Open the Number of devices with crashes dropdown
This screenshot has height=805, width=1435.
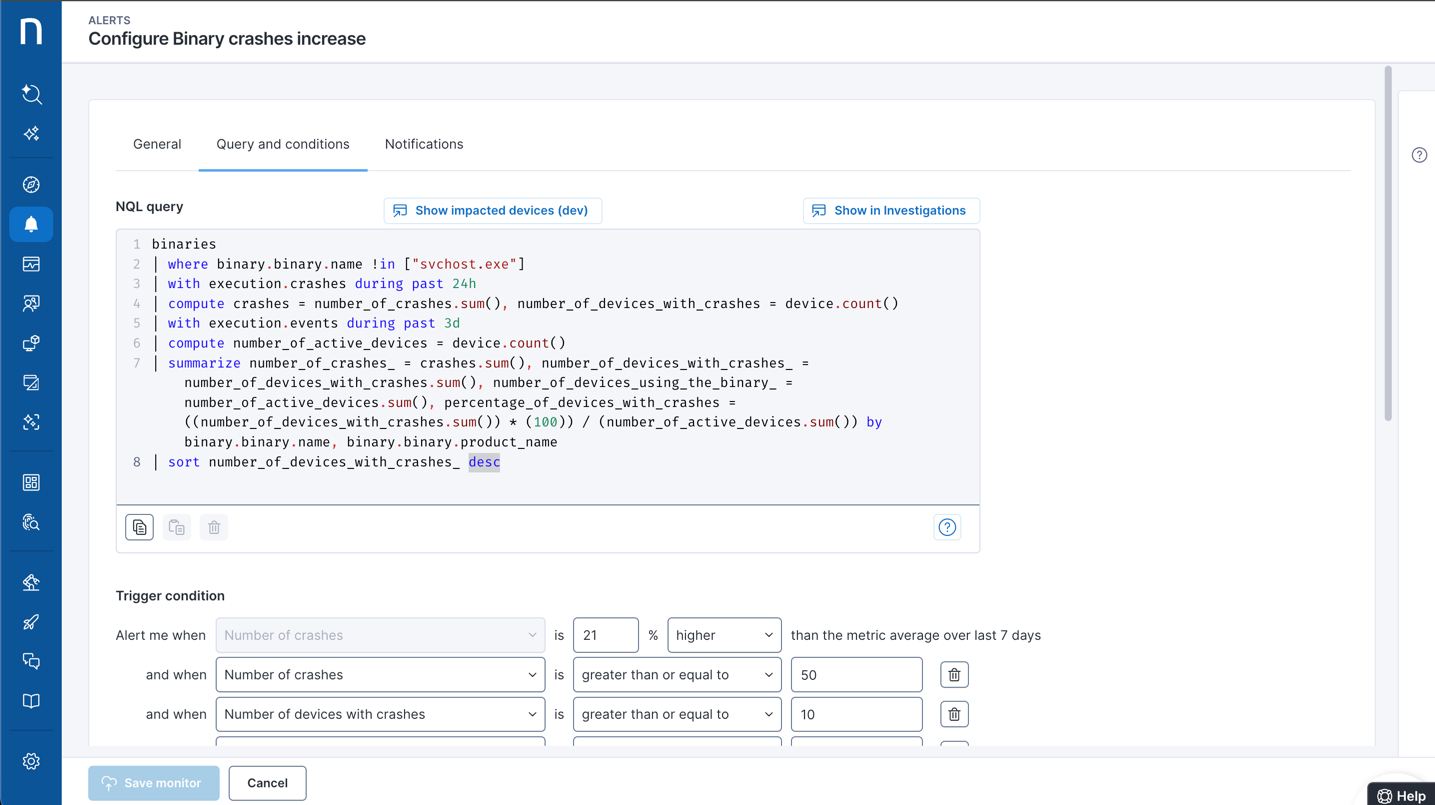click(x=380, y=714)
